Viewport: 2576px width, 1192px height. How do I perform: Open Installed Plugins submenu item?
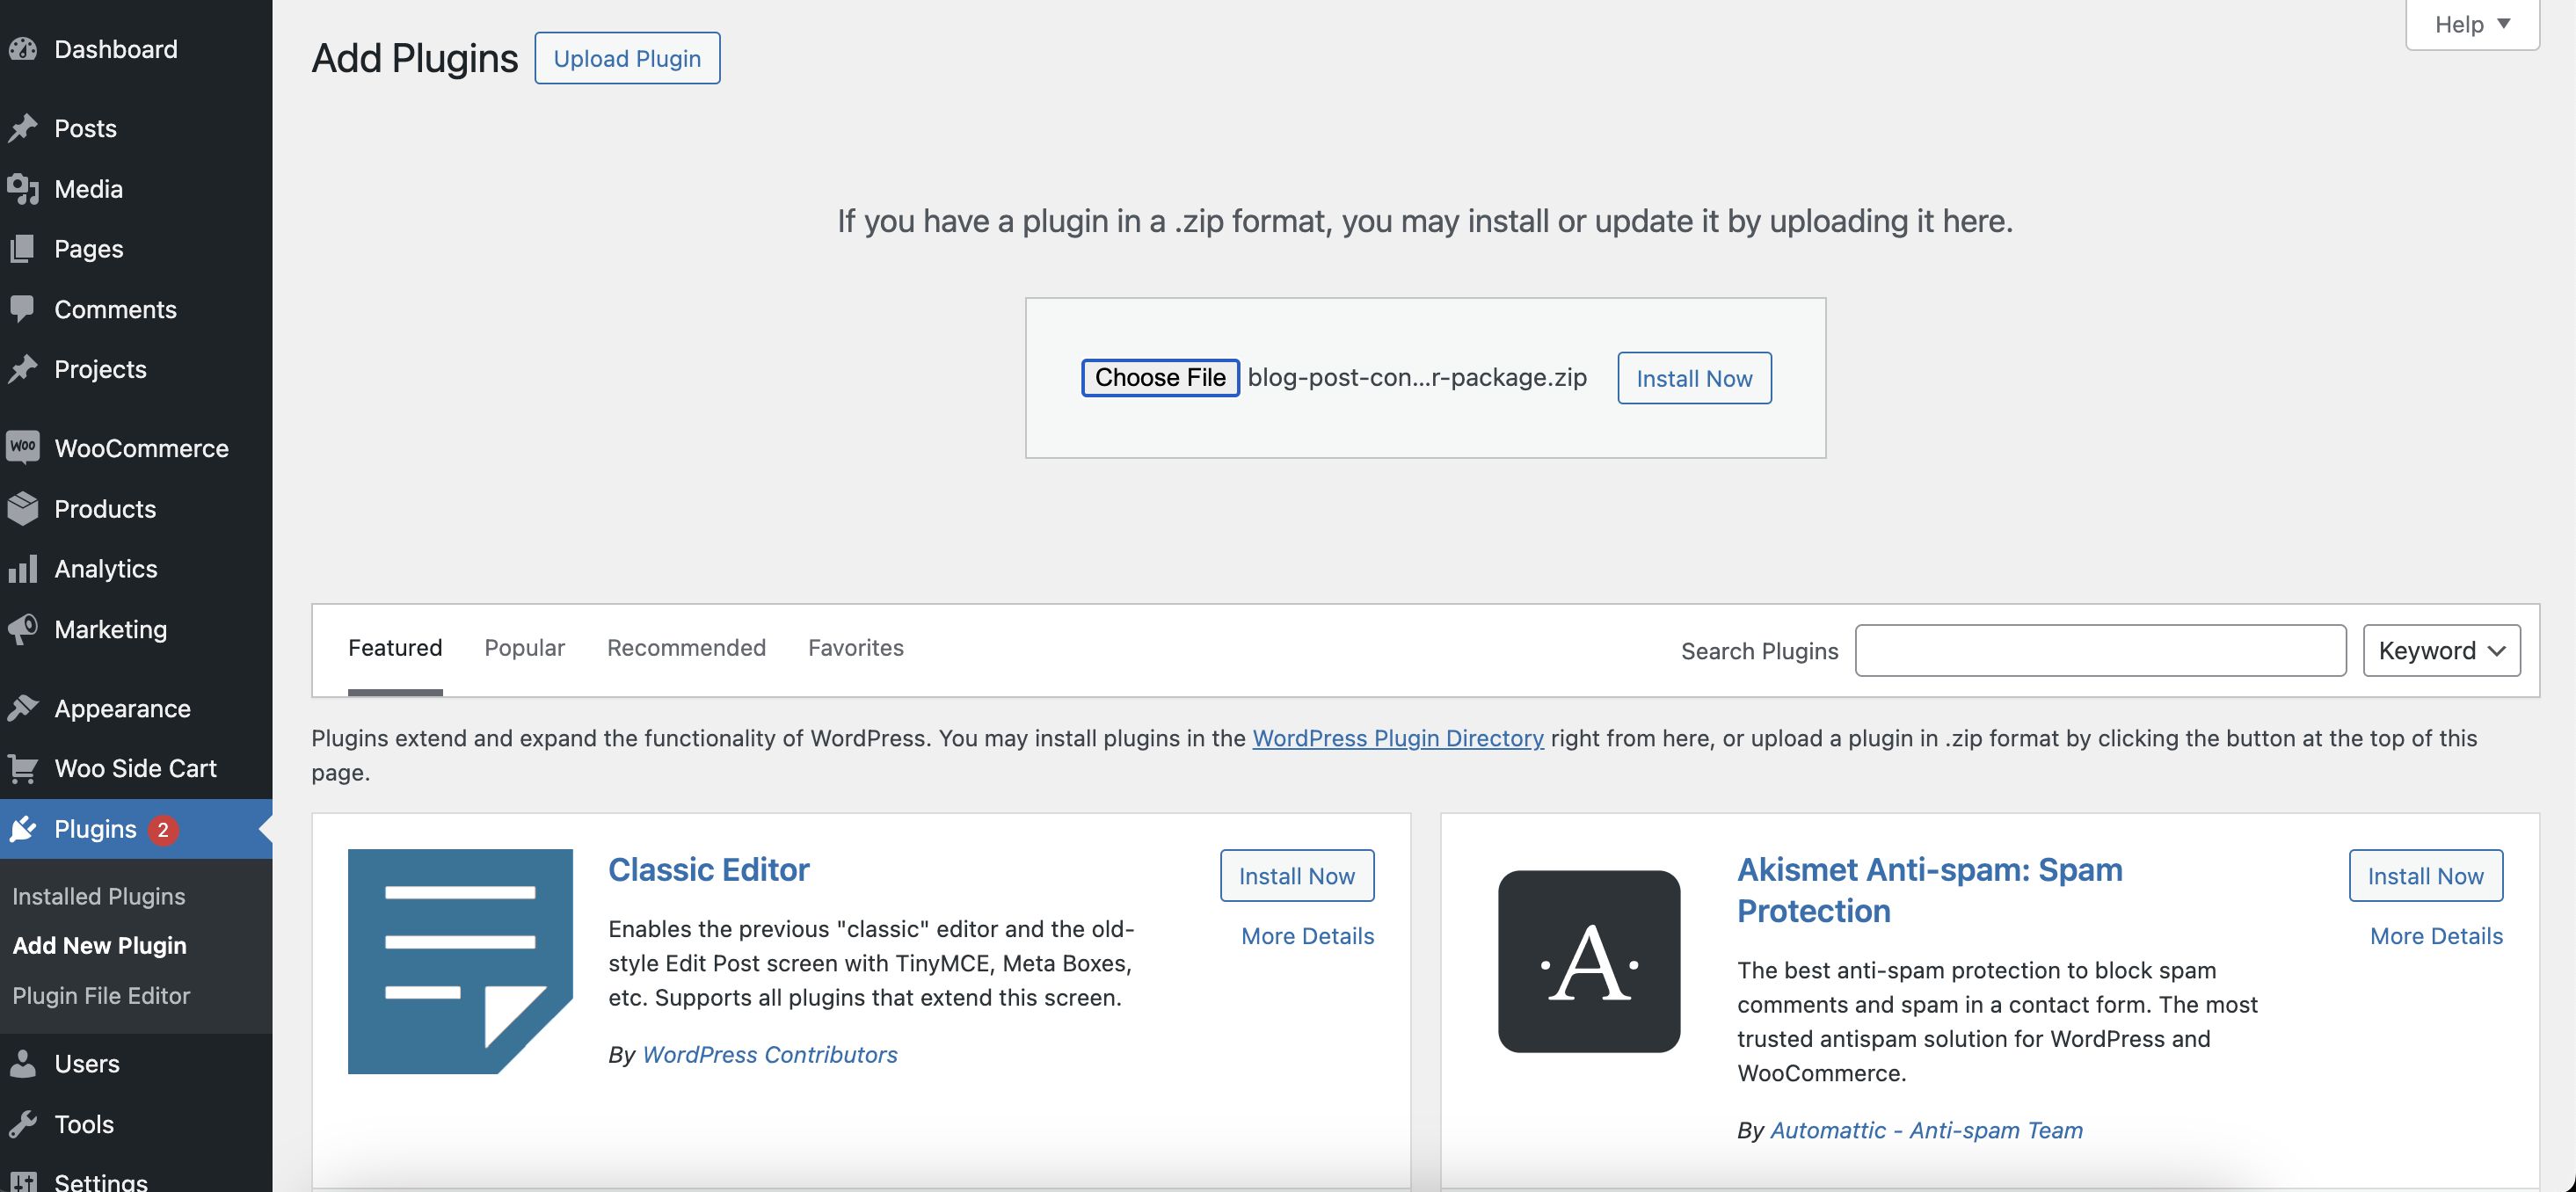click(x=99, y=896)
